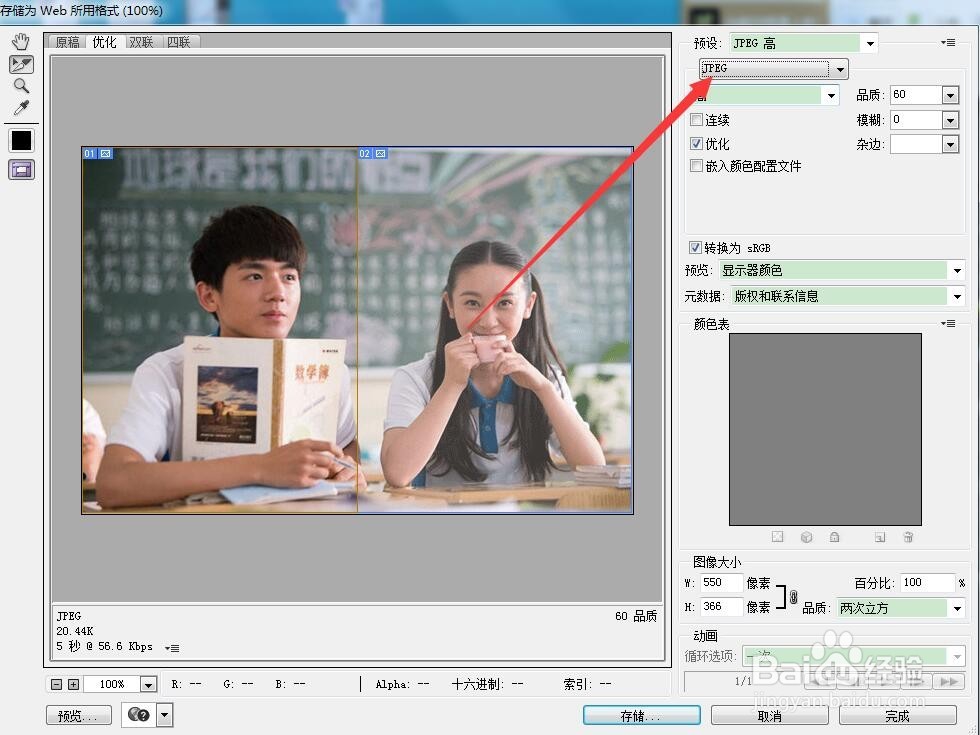Toggle the 连续 (Progressive) checkbox
The image size is (980, 735).
coord(696,119)
